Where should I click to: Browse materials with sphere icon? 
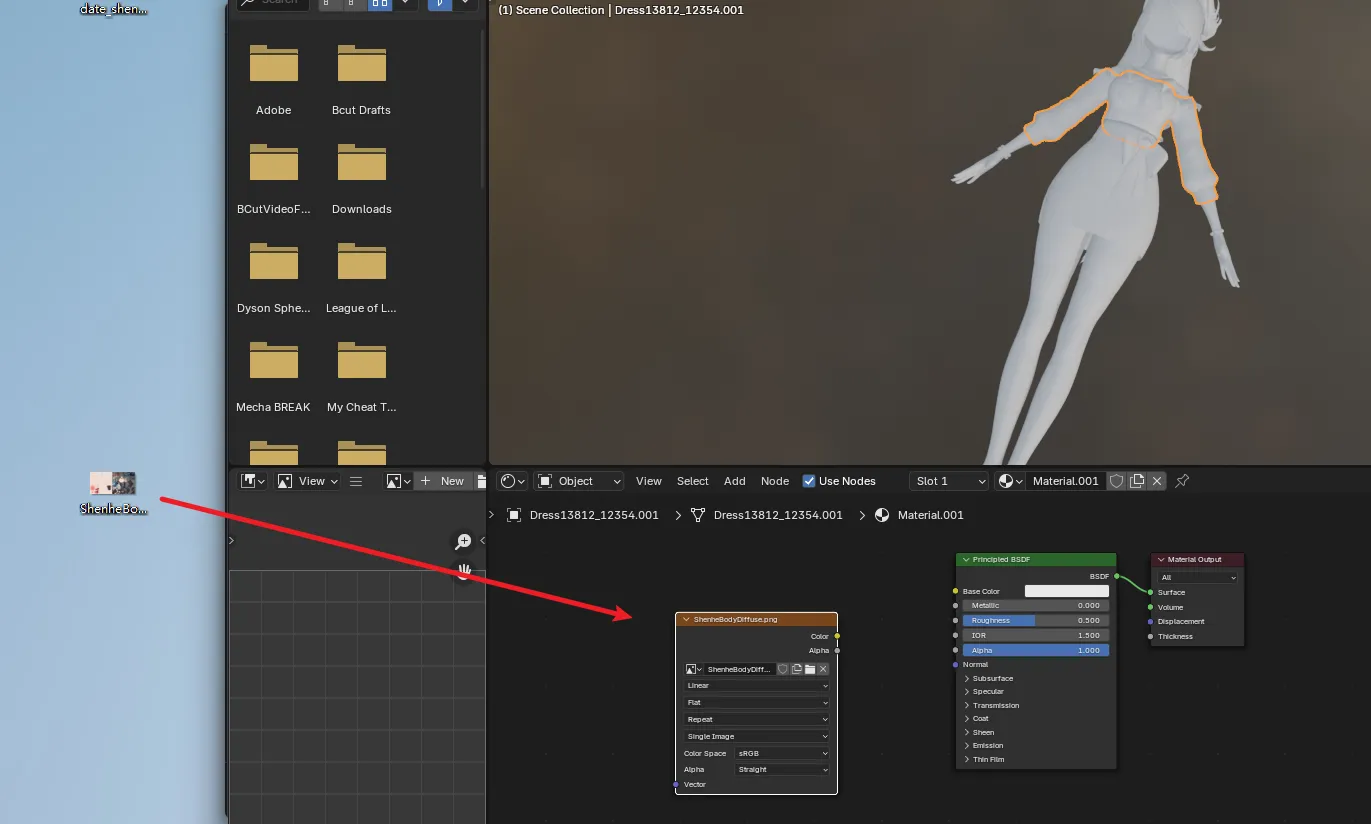(x=1010, y=481)
